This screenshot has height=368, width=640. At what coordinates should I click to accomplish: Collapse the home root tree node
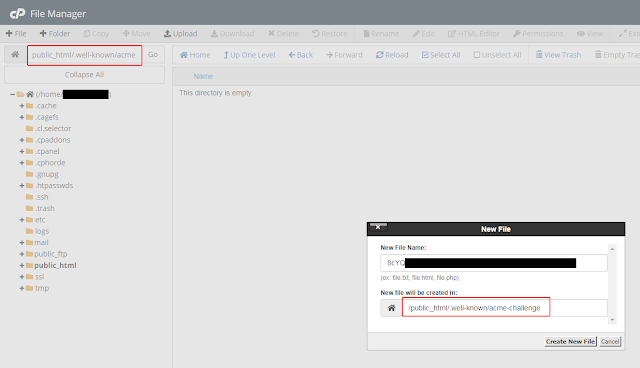click(x=12, y=94)
